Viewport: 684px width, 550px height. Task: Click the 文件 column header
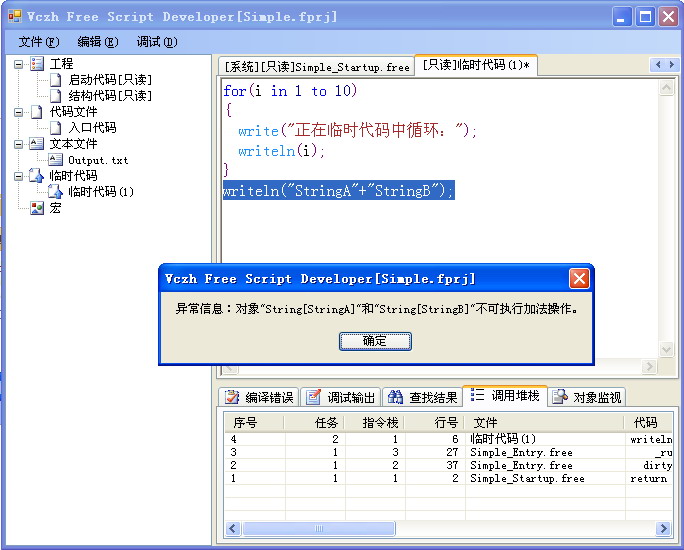coord(544,422)
